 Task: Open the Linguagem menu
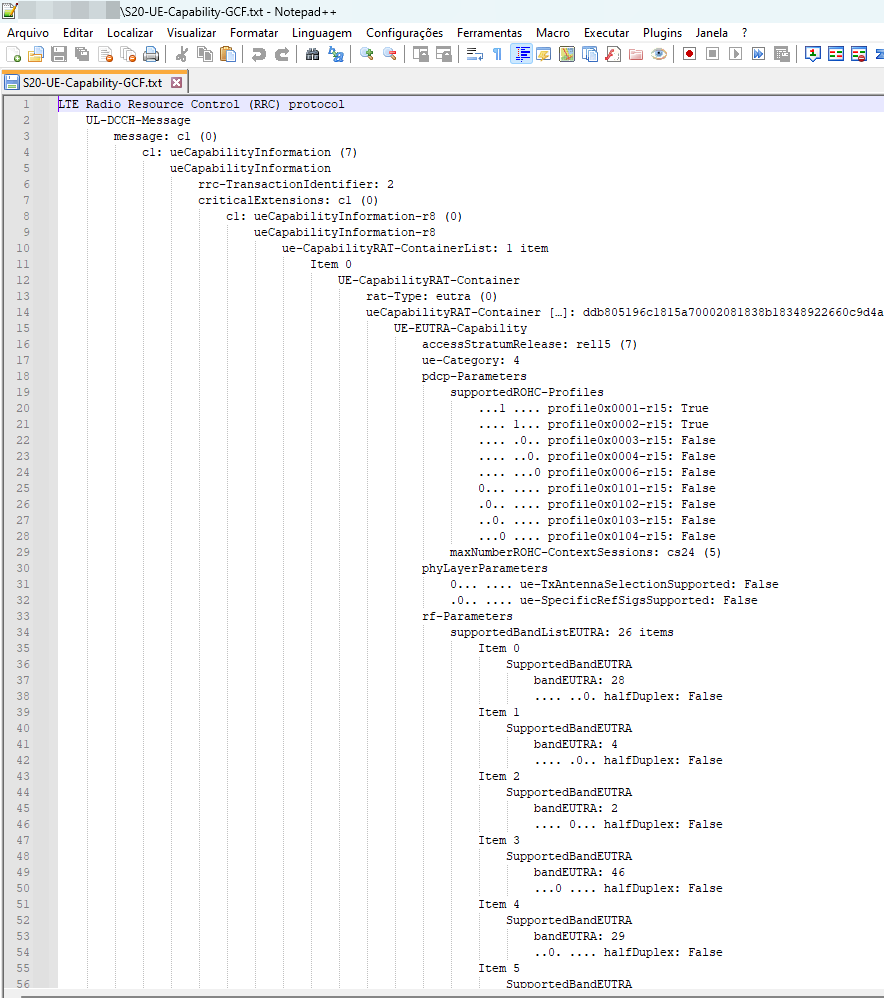[x=322, y=33]
